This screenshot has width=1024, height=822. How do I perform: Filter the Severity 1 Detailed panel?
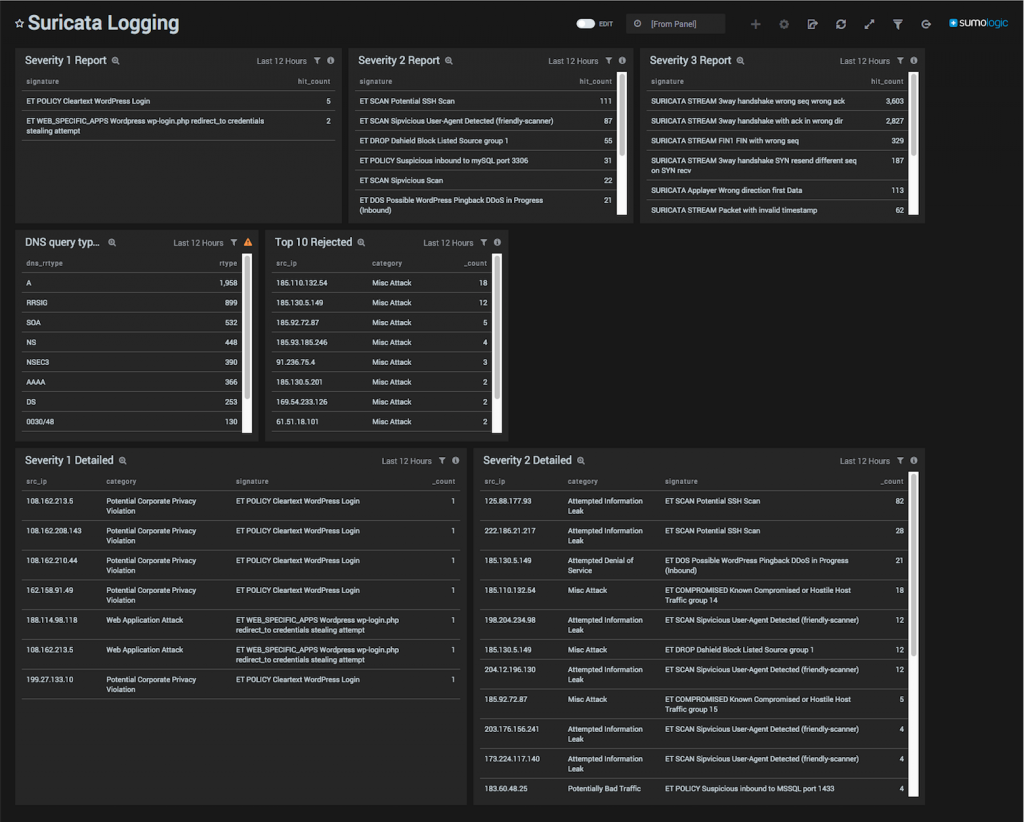point(442,461)
